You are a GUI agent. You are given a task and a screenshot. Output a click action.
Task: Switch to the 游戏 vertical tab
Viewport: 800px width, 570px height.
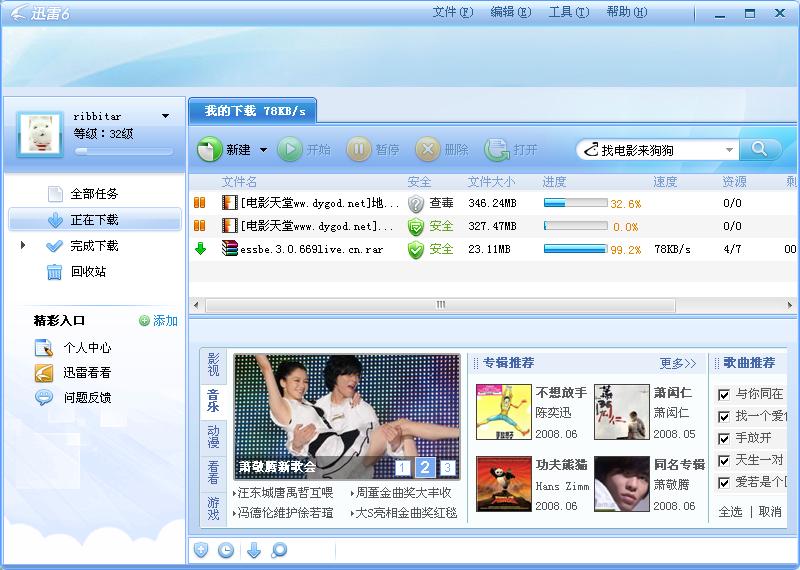tap(213, 508)
